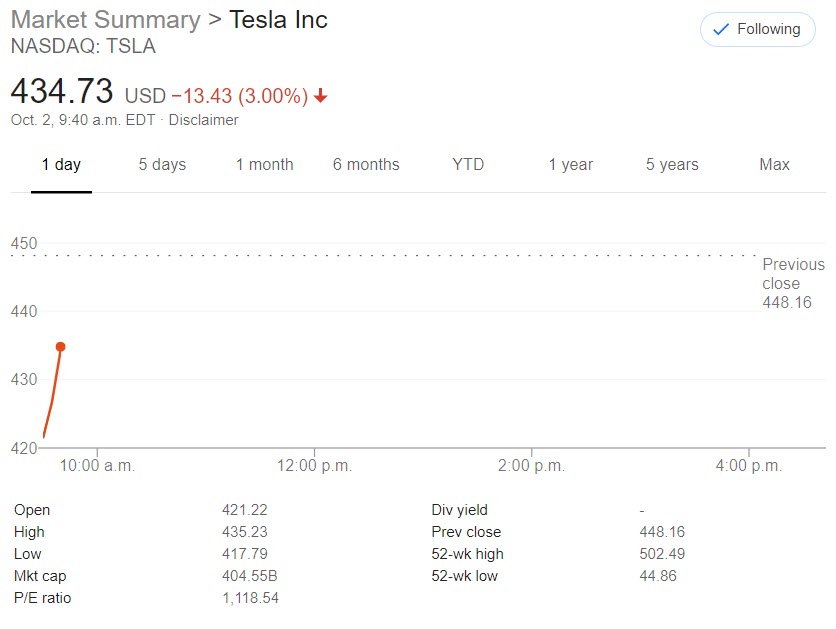
Task: Open the 1 month price chart
Action: (x=264, y=164)
